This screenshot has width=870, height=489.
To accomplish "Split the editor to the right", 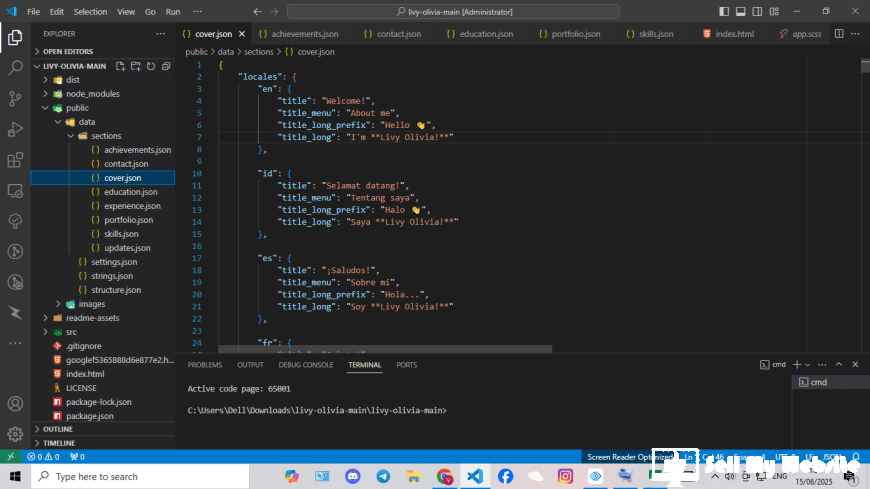I will (839, 33).
